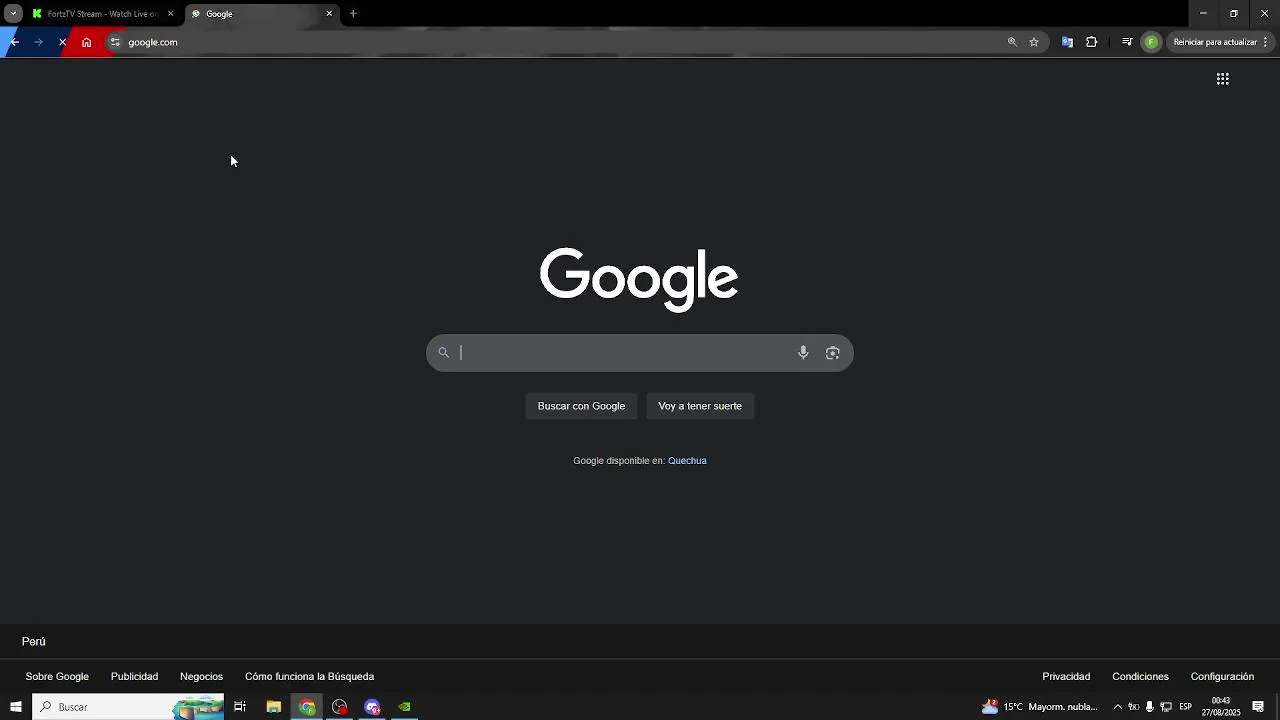Screen dimensions: 1280x720
Task: Open the Windows Start menu
Action: coord(15,707)
